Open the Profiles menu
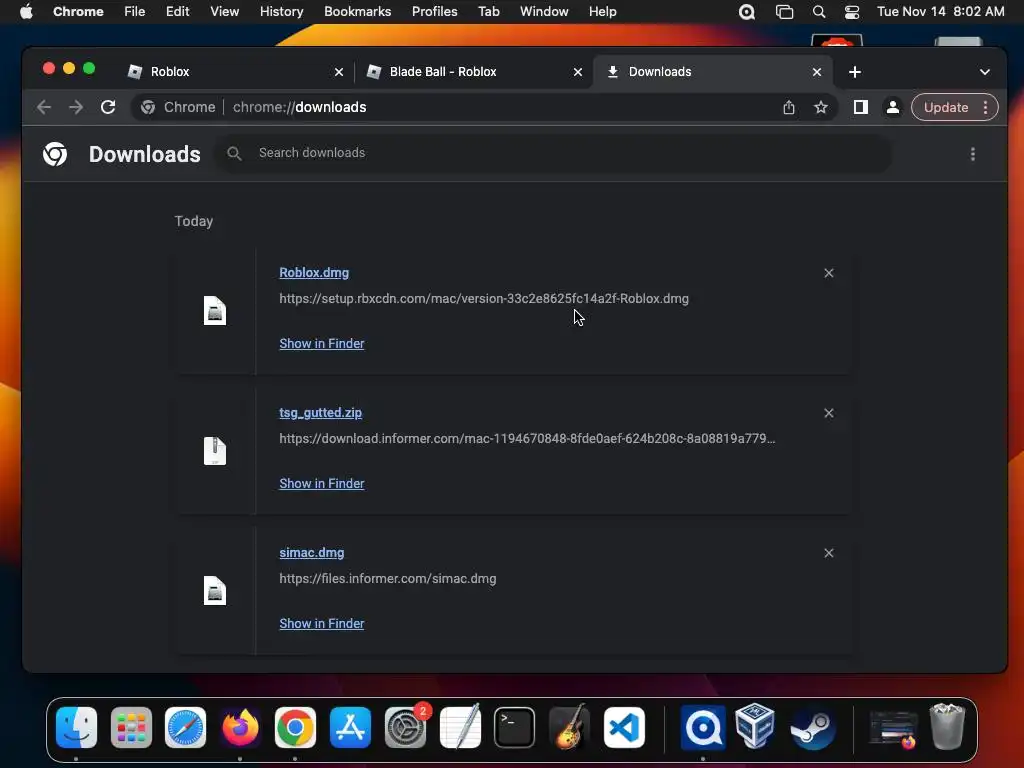 [434, 12]
